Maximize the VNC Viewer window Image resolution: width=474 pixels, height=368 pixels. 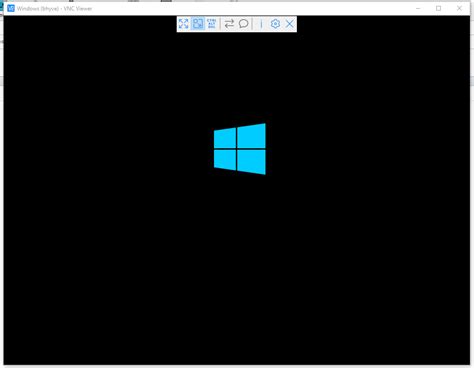click(439, 8)
